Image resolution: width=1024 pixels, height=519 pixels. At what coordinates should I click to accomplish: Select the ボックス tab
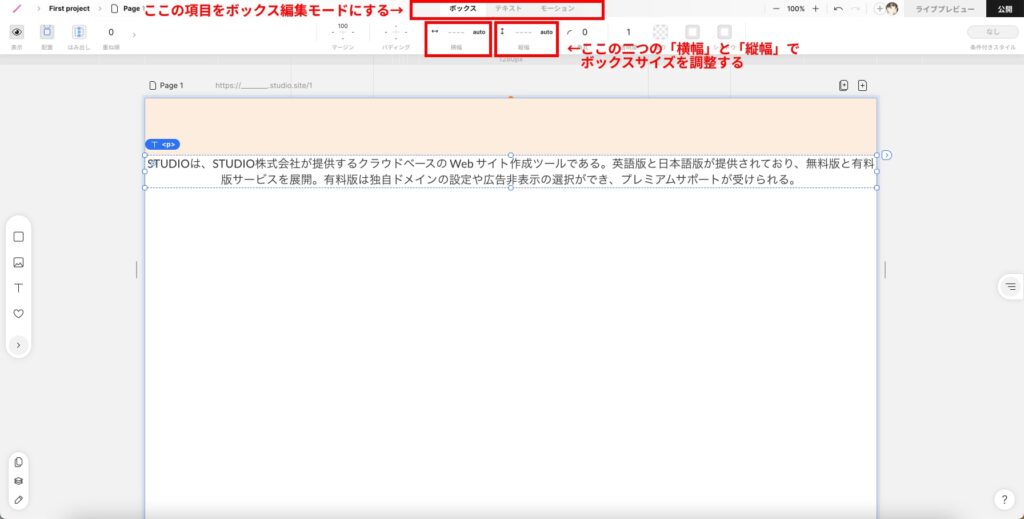[x=462, y=9]
